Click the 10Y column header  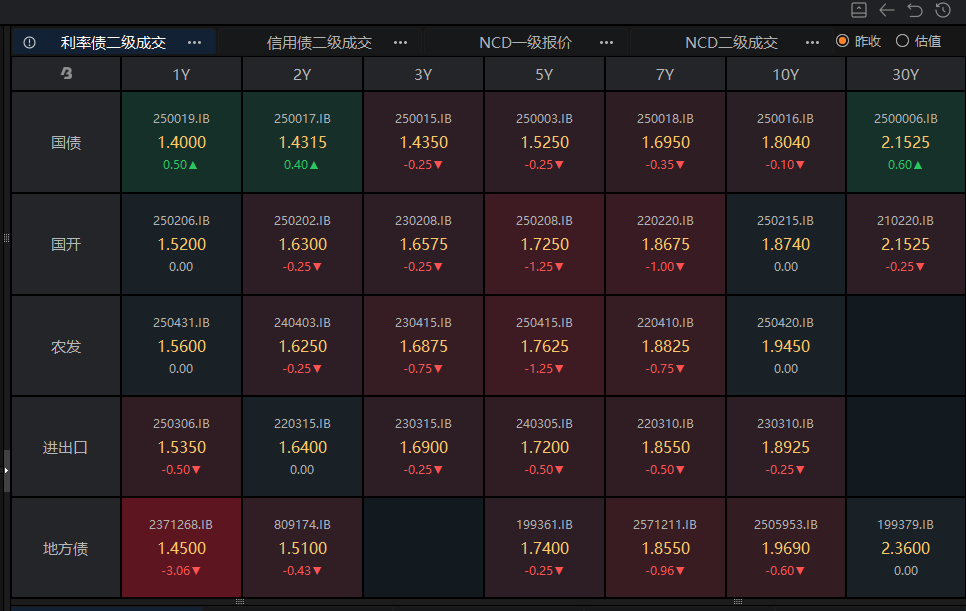point(786,74)
